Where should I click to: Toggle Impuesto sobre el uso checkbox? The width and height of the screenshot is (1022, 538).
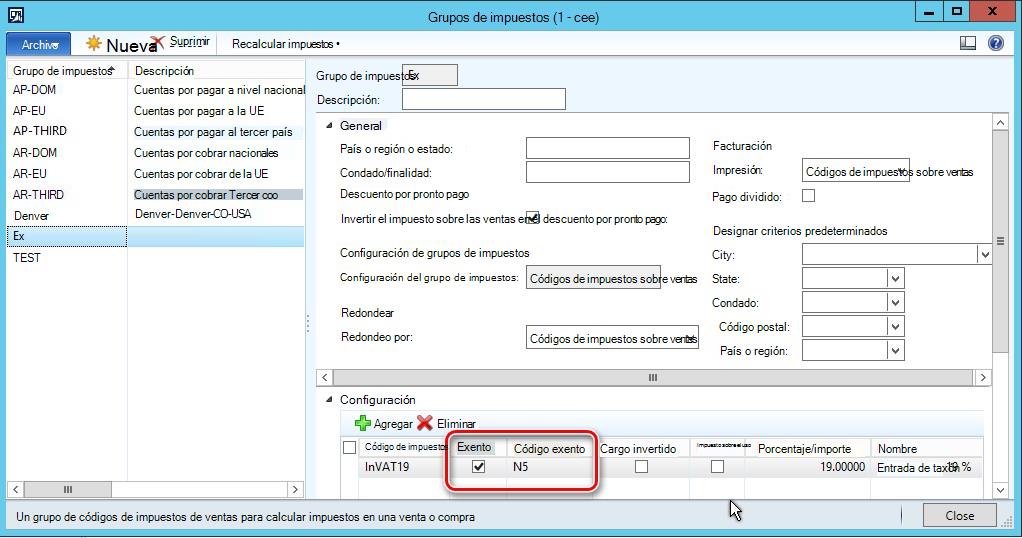pos(718,467)
